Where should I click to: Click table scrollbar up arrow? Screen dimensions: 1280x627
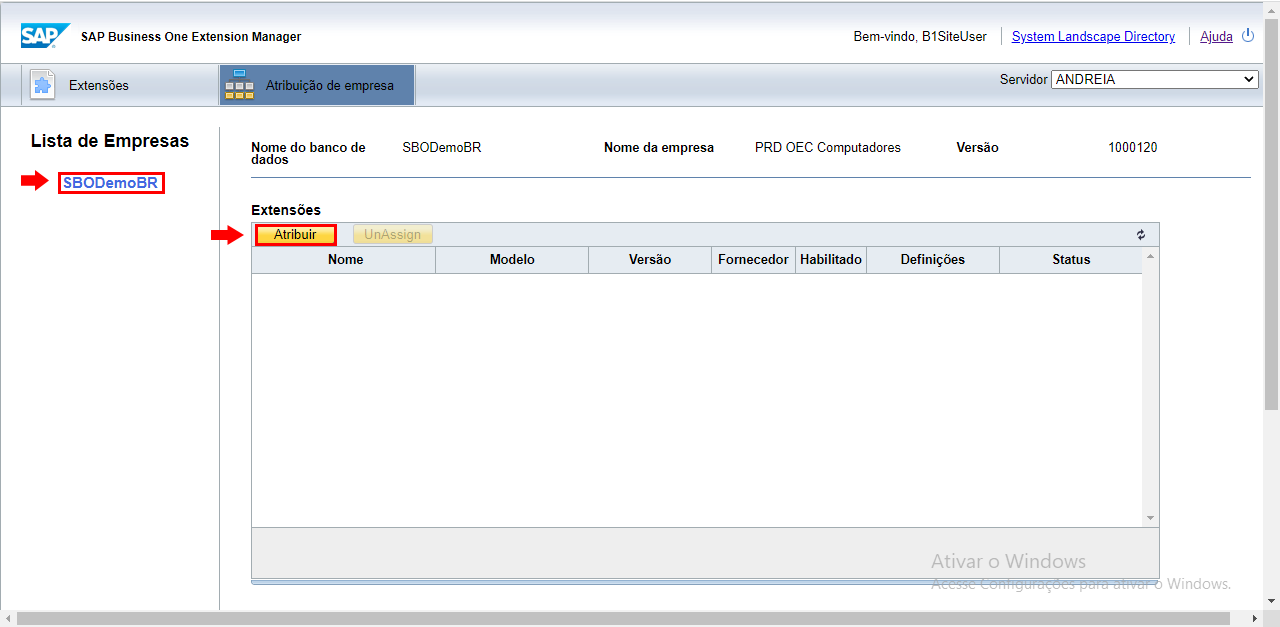point(1151,256)
